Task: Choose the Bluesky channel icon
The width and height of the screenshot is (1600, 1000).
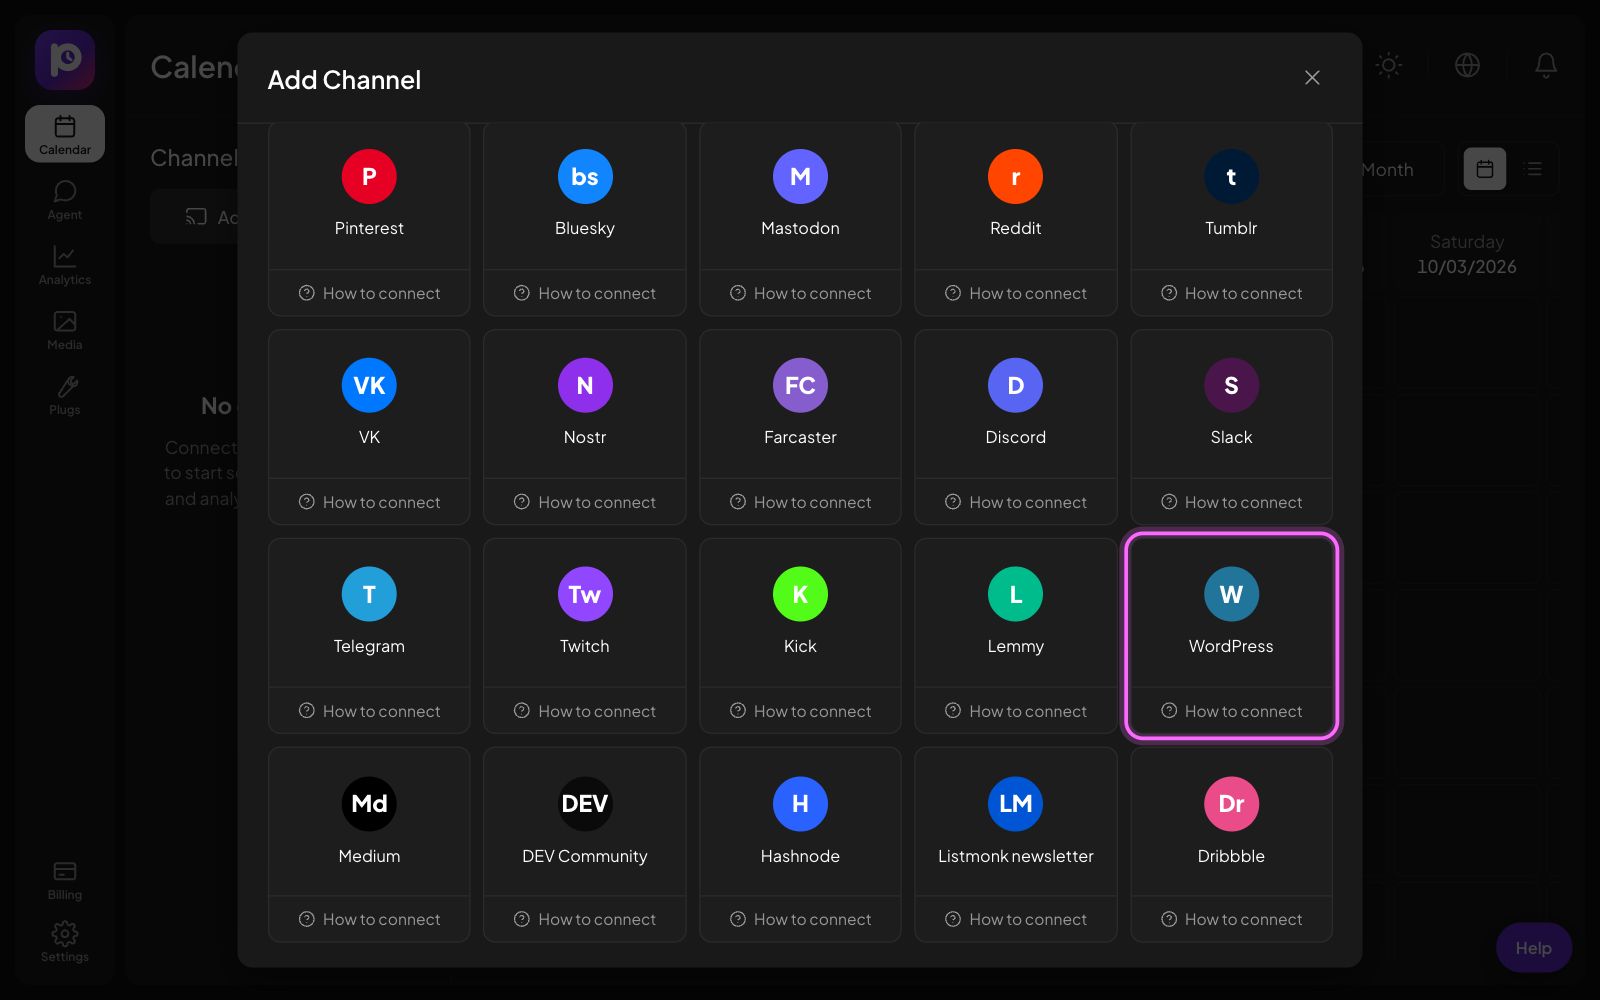Action: pyautogui.click(x=585, y=177)
